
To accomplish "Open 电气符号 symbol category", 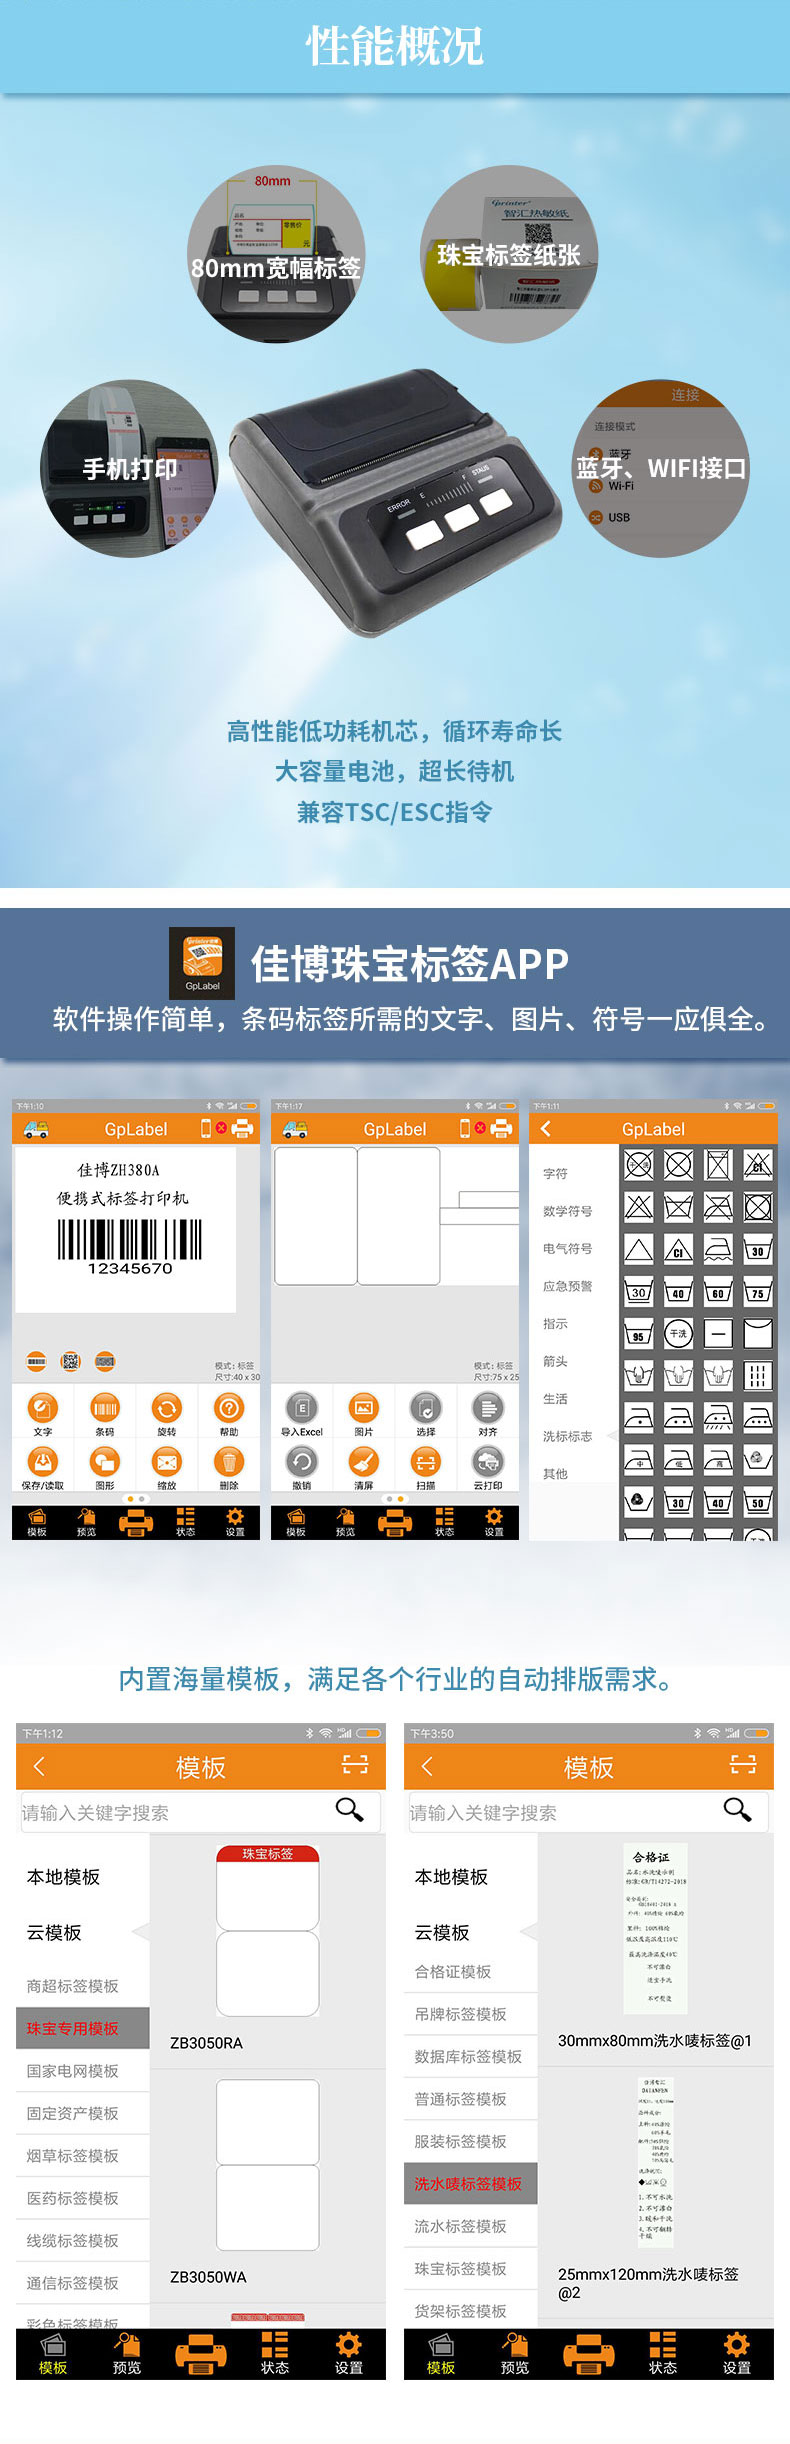I will 567,1249.
